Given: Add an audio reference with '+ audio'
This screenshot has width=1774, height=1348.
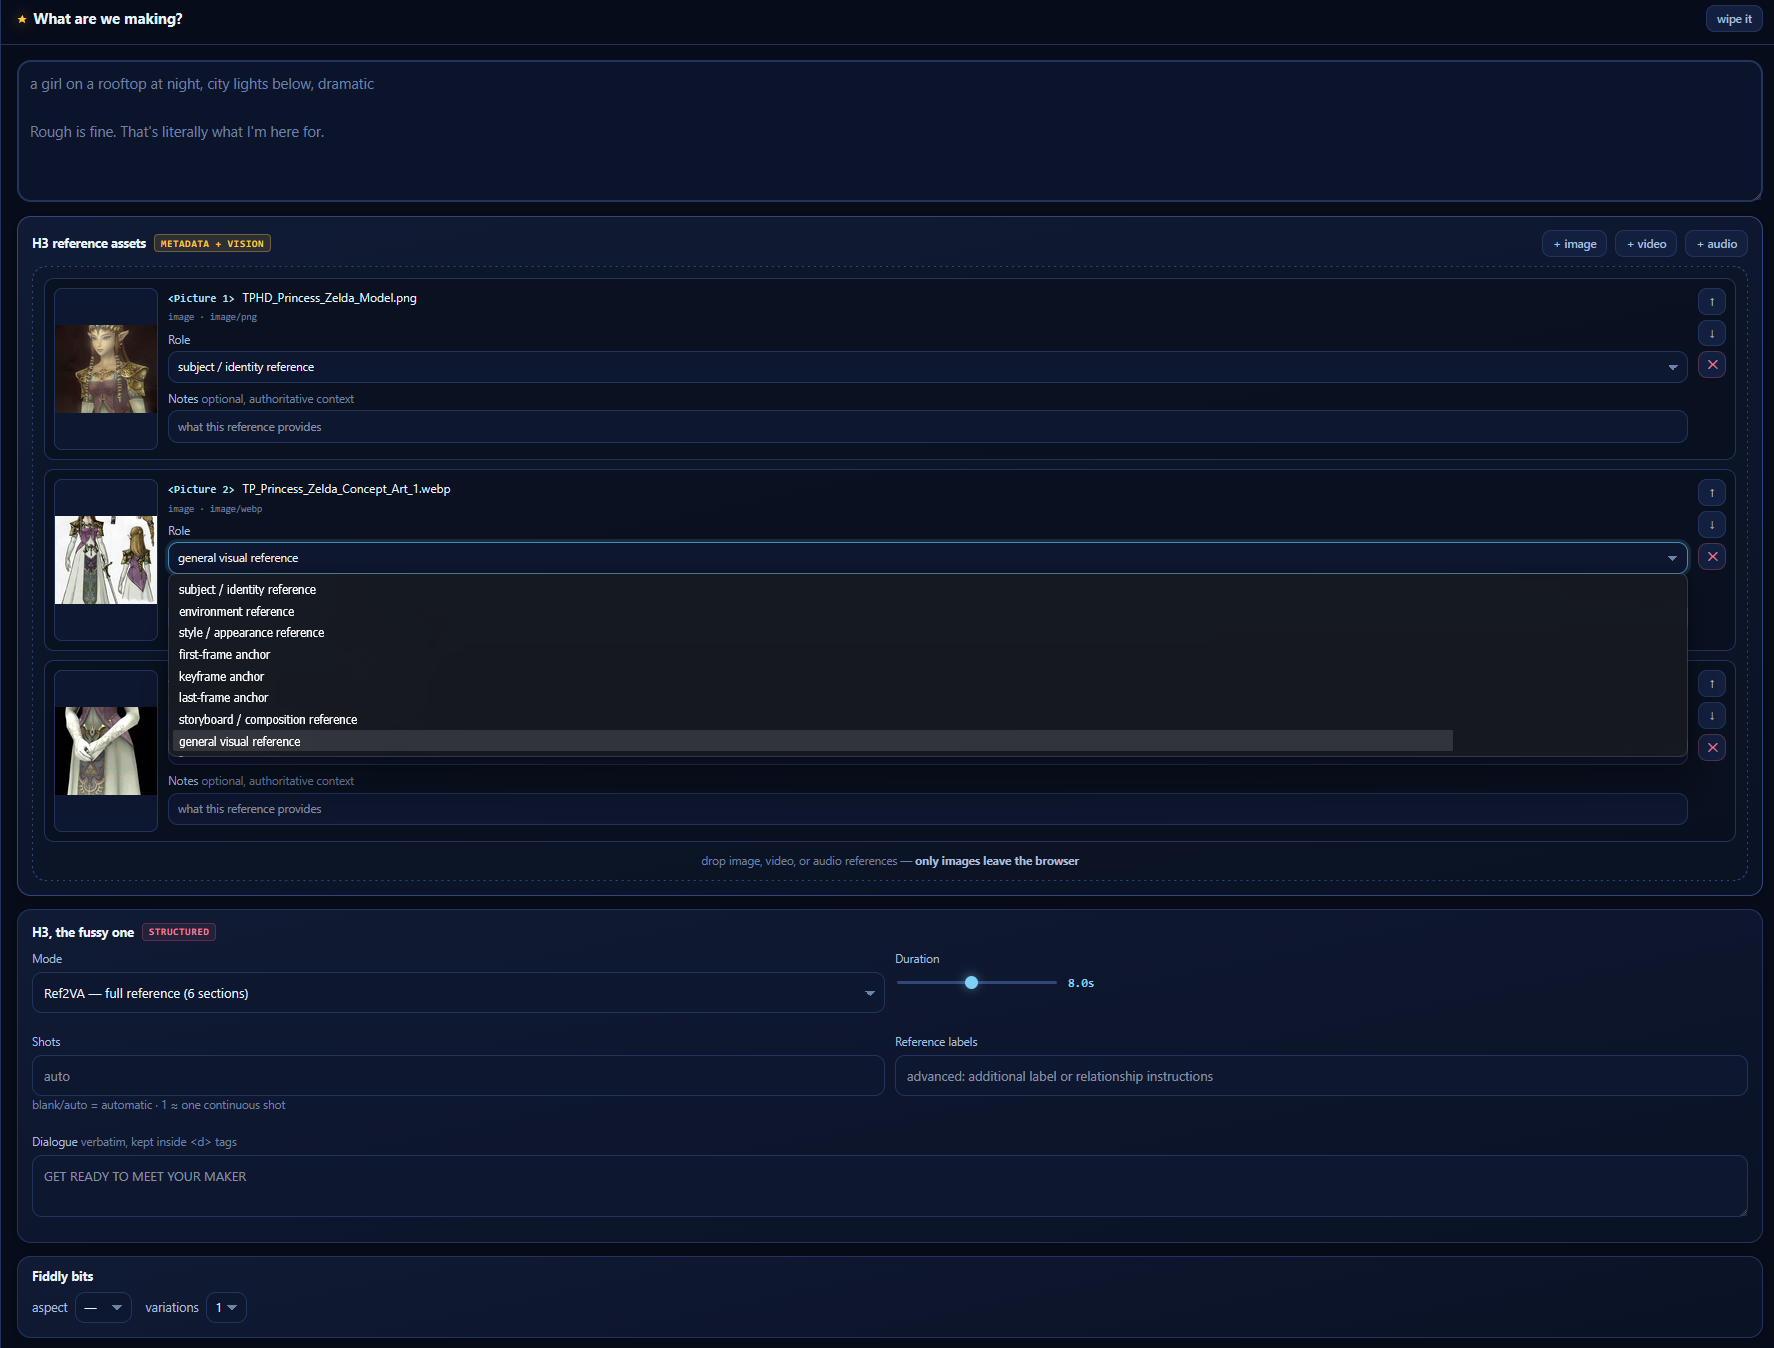Looking at the screenshot, I should [x=1717, y=244].
